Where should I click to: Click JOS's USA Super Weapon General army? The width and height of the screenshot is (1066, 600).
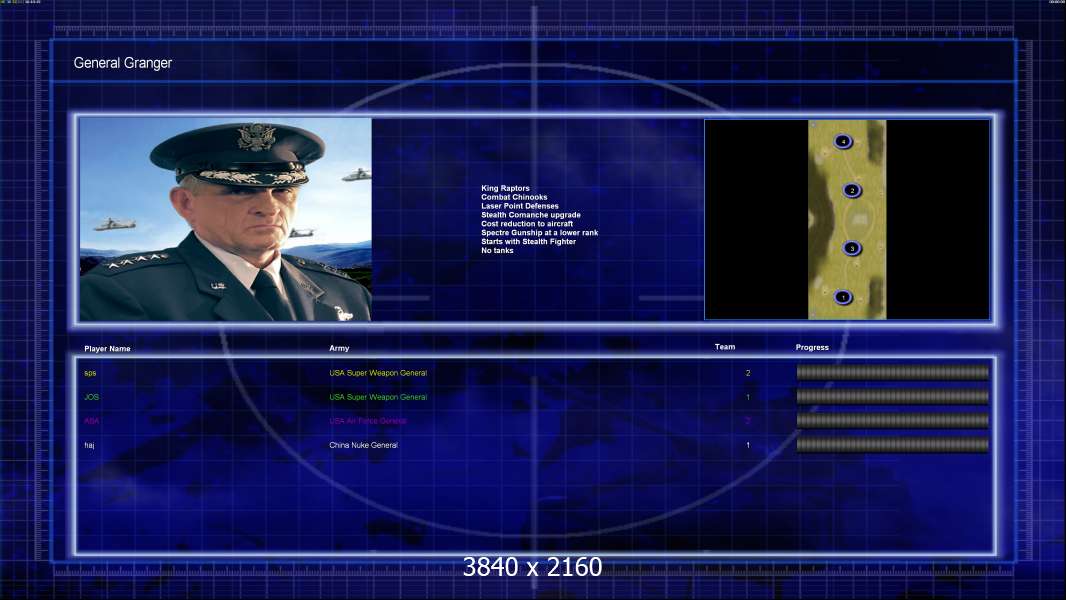pos(378,397)
